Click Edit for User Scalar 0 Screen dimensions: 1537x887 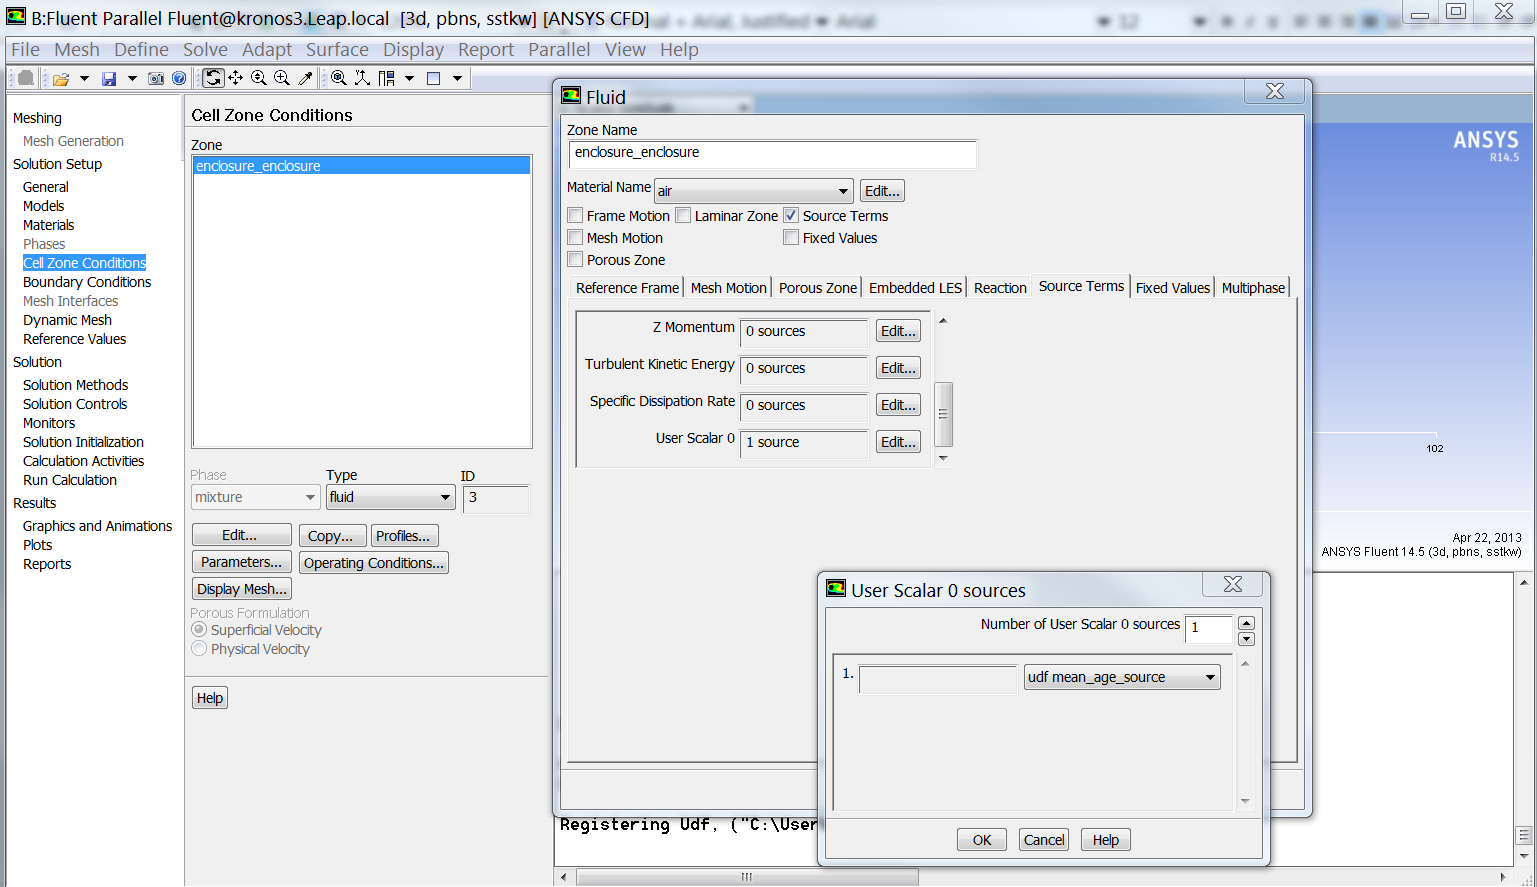coord(898,442)
